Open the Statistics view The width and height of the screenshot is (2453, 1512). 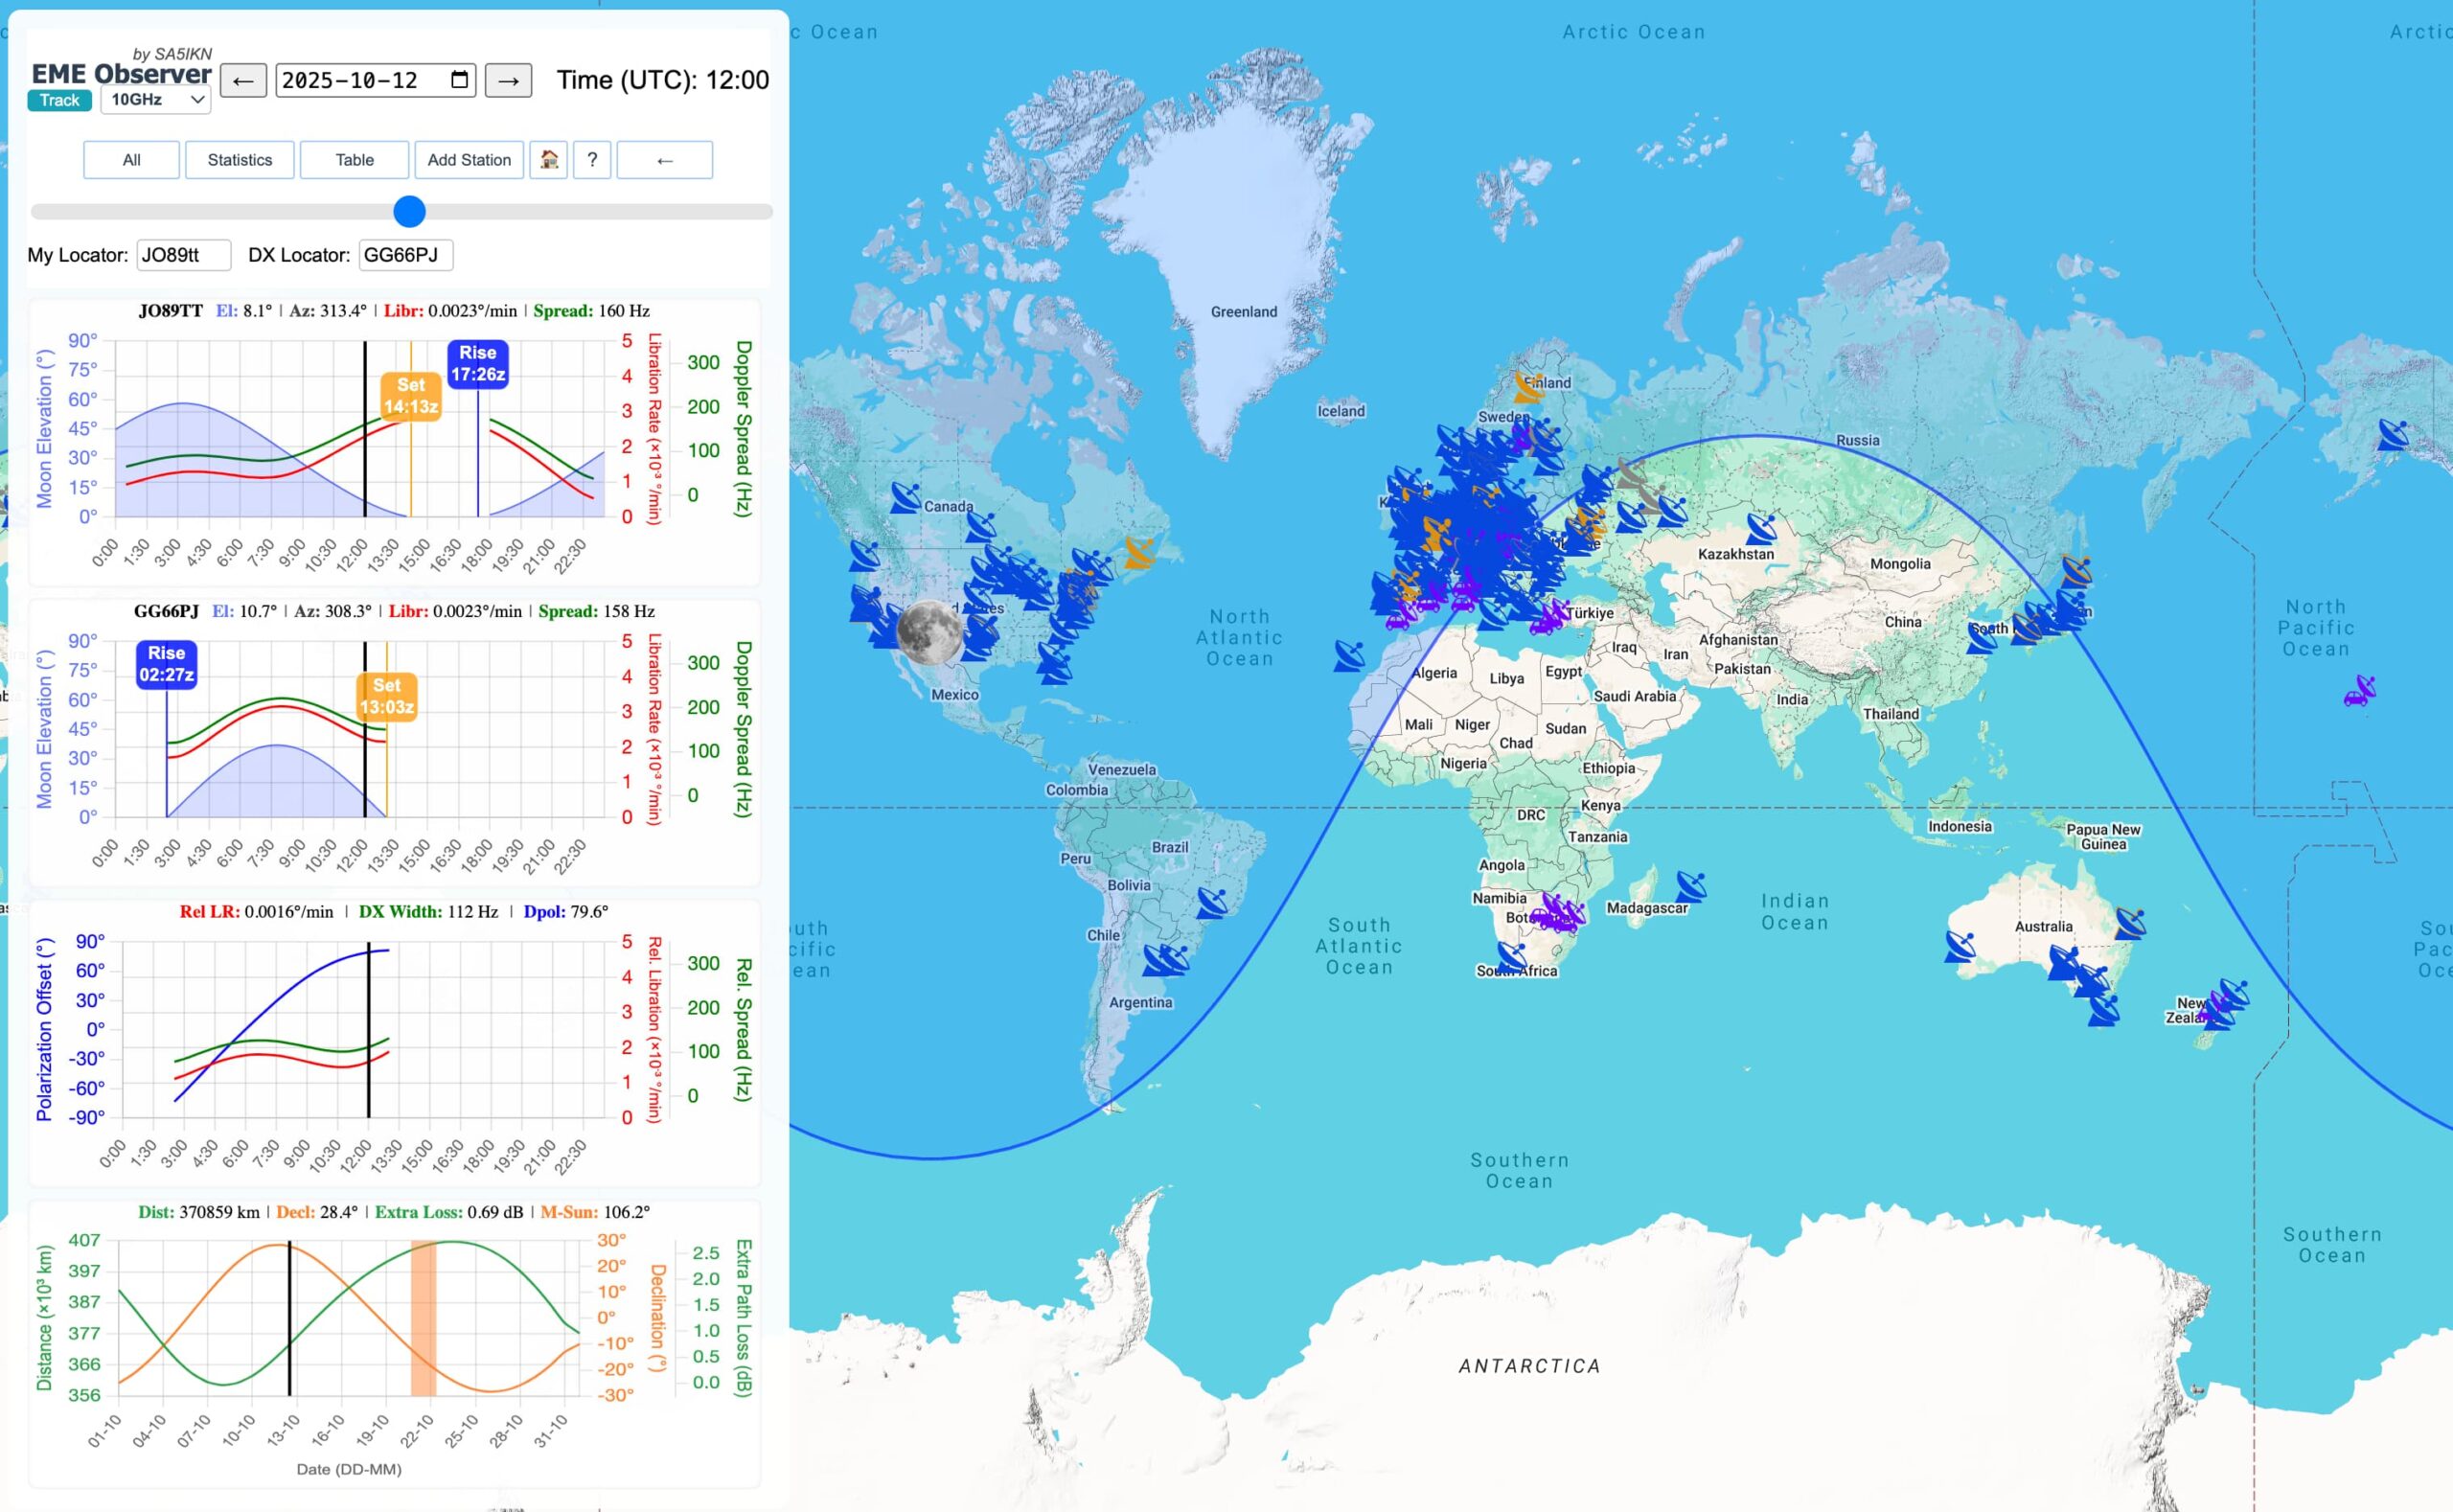[x=239, y=160]
